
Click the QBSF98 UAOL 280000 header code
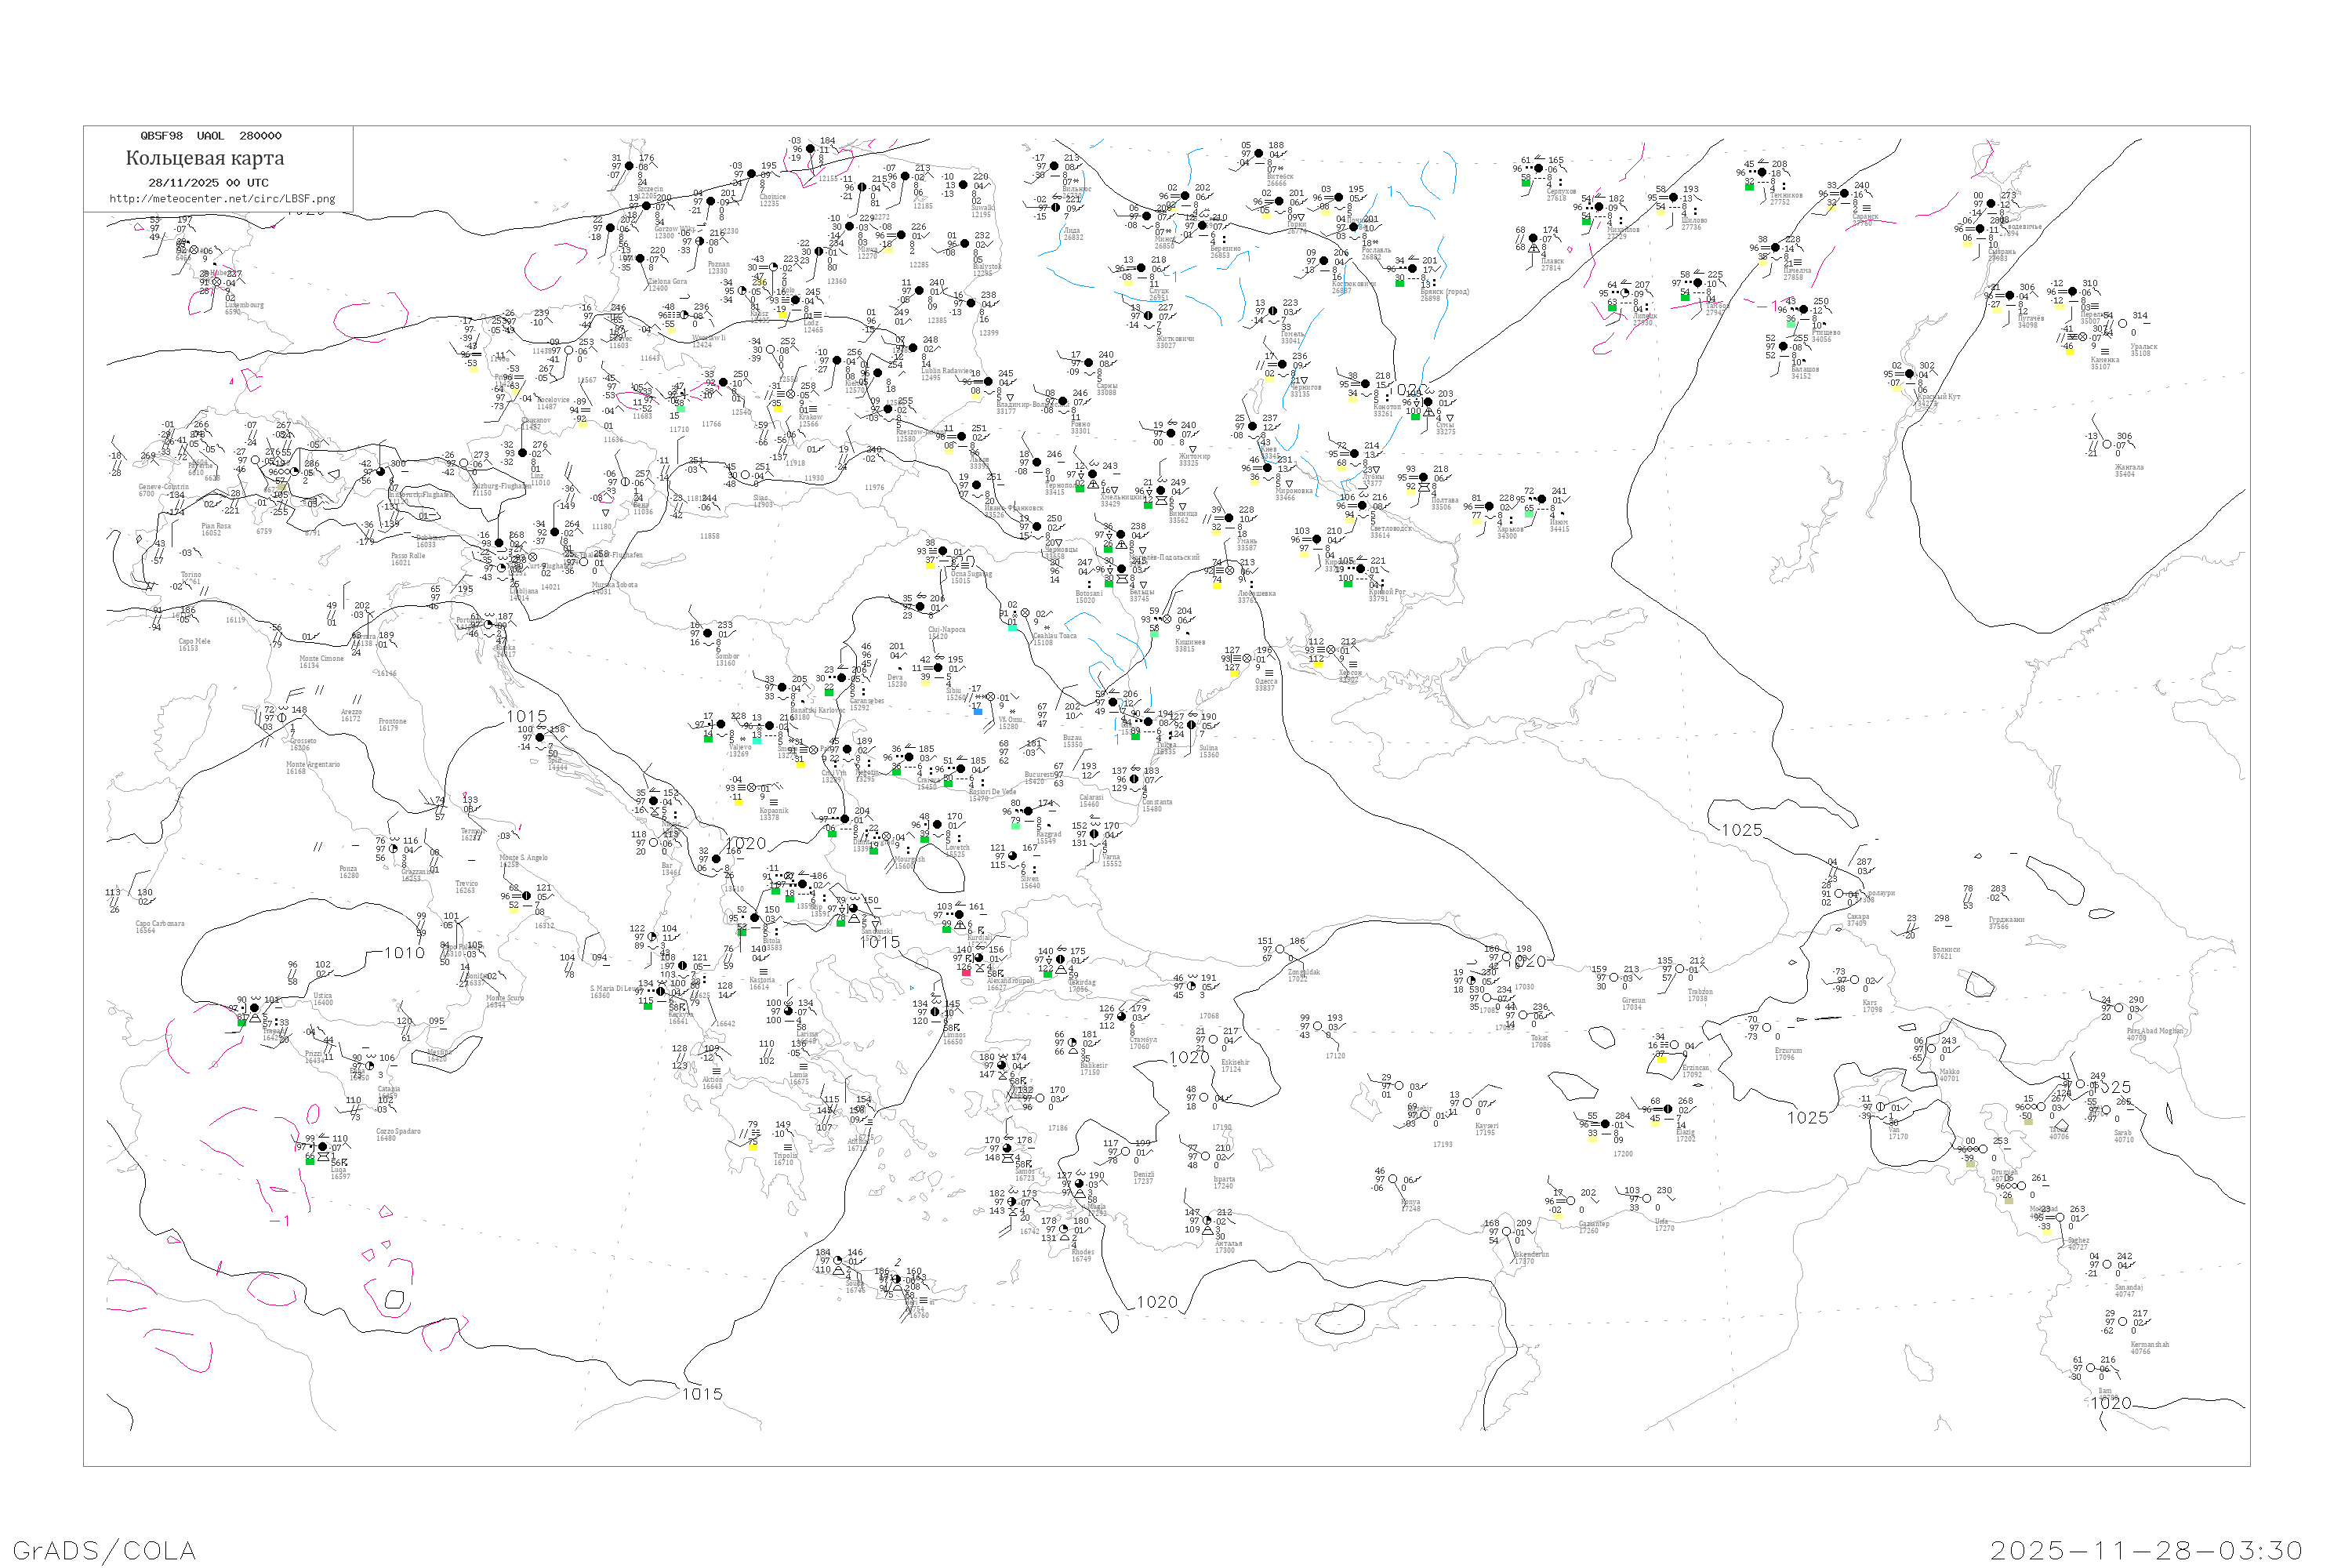[x=211, y=136]
